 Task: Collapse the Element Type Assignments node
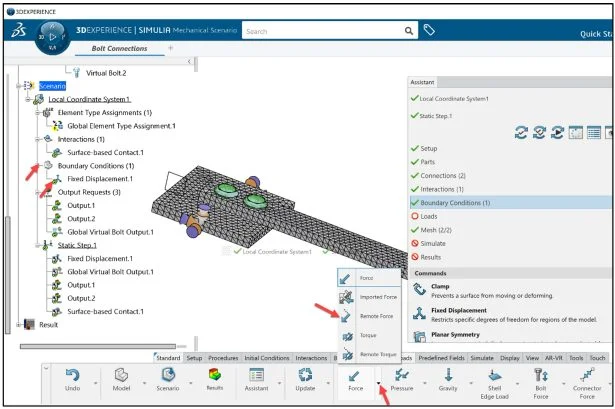(x=38, y=113)
